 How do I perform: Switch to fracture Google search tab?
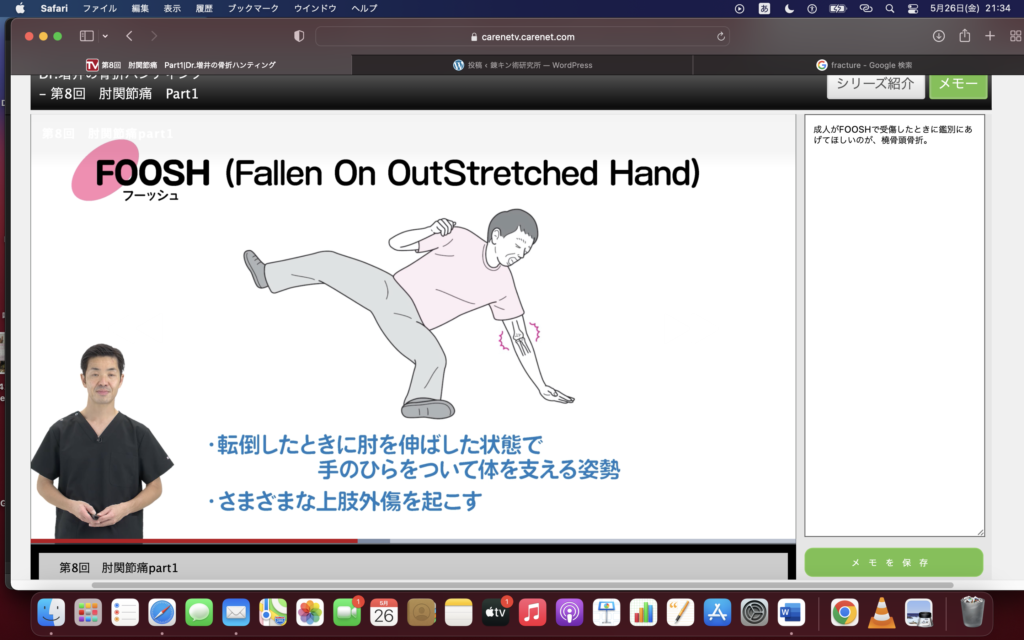(864, 65)
